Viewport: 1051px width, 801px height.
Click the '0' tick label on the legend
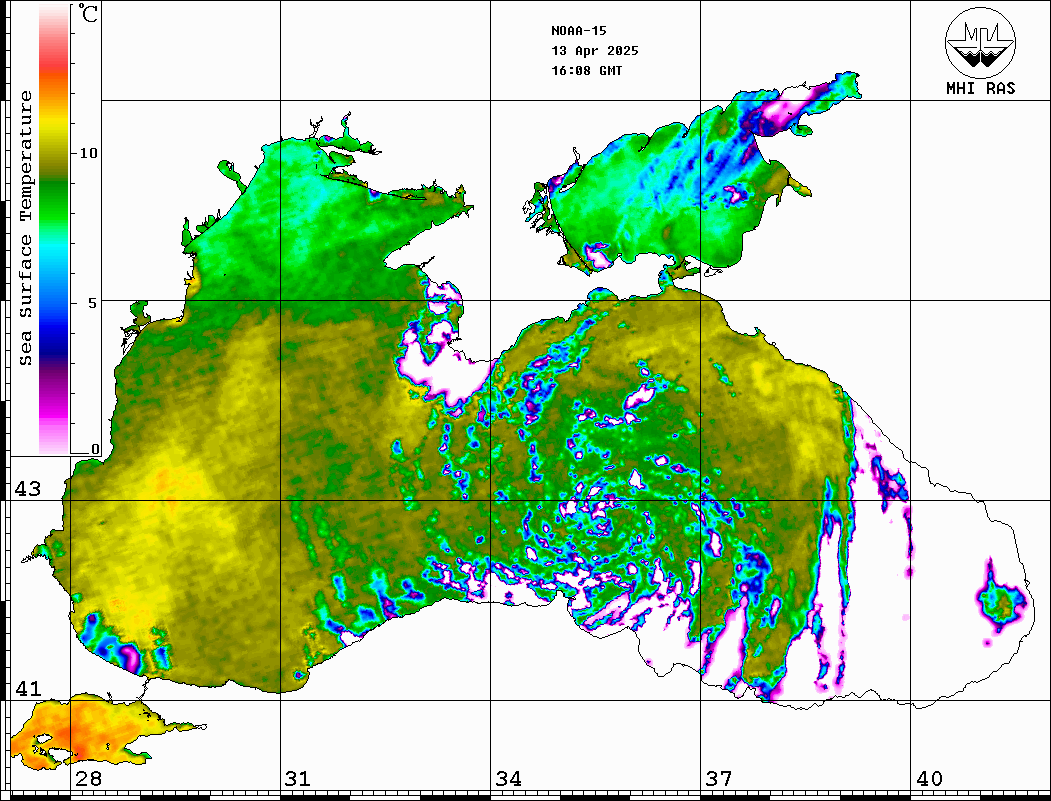click(x=95, y=449)
